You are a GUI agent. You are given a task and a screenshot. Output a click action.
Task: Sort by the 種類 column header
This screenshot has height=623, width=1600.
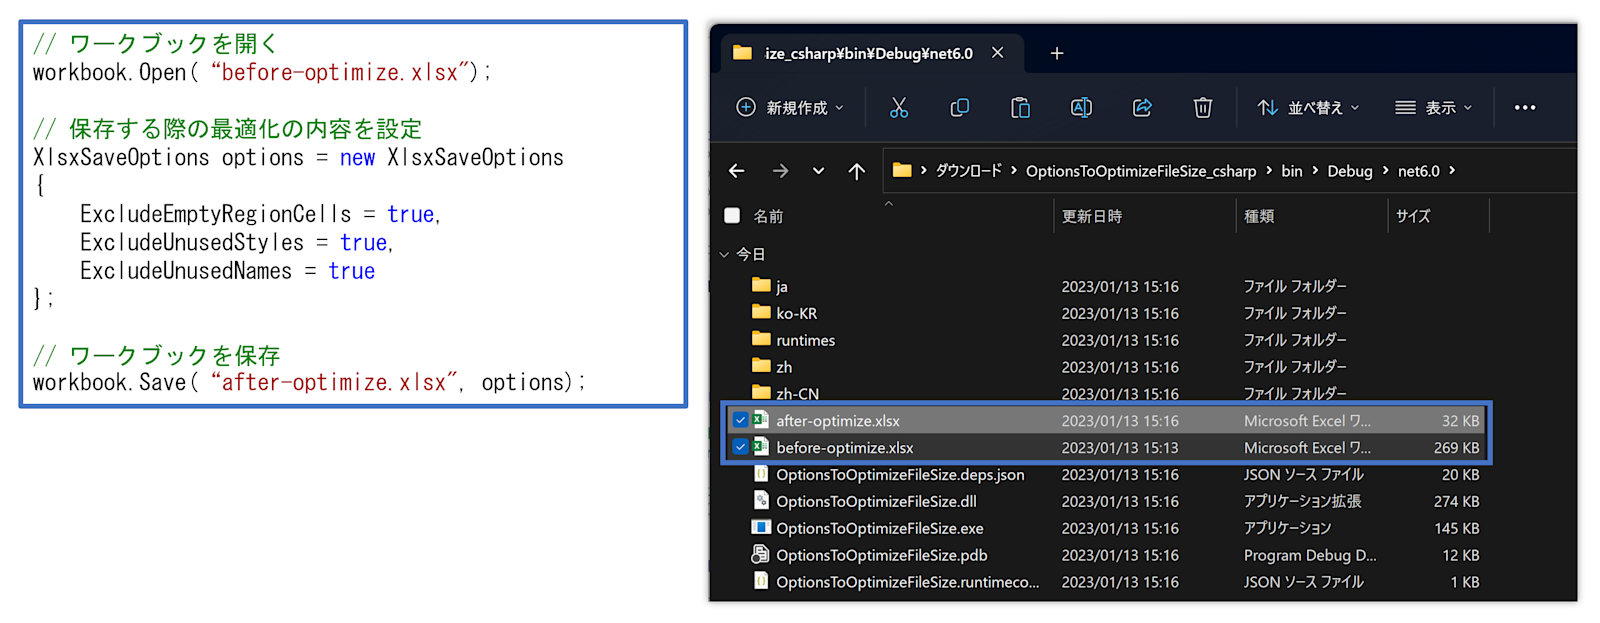[1259, 216]
